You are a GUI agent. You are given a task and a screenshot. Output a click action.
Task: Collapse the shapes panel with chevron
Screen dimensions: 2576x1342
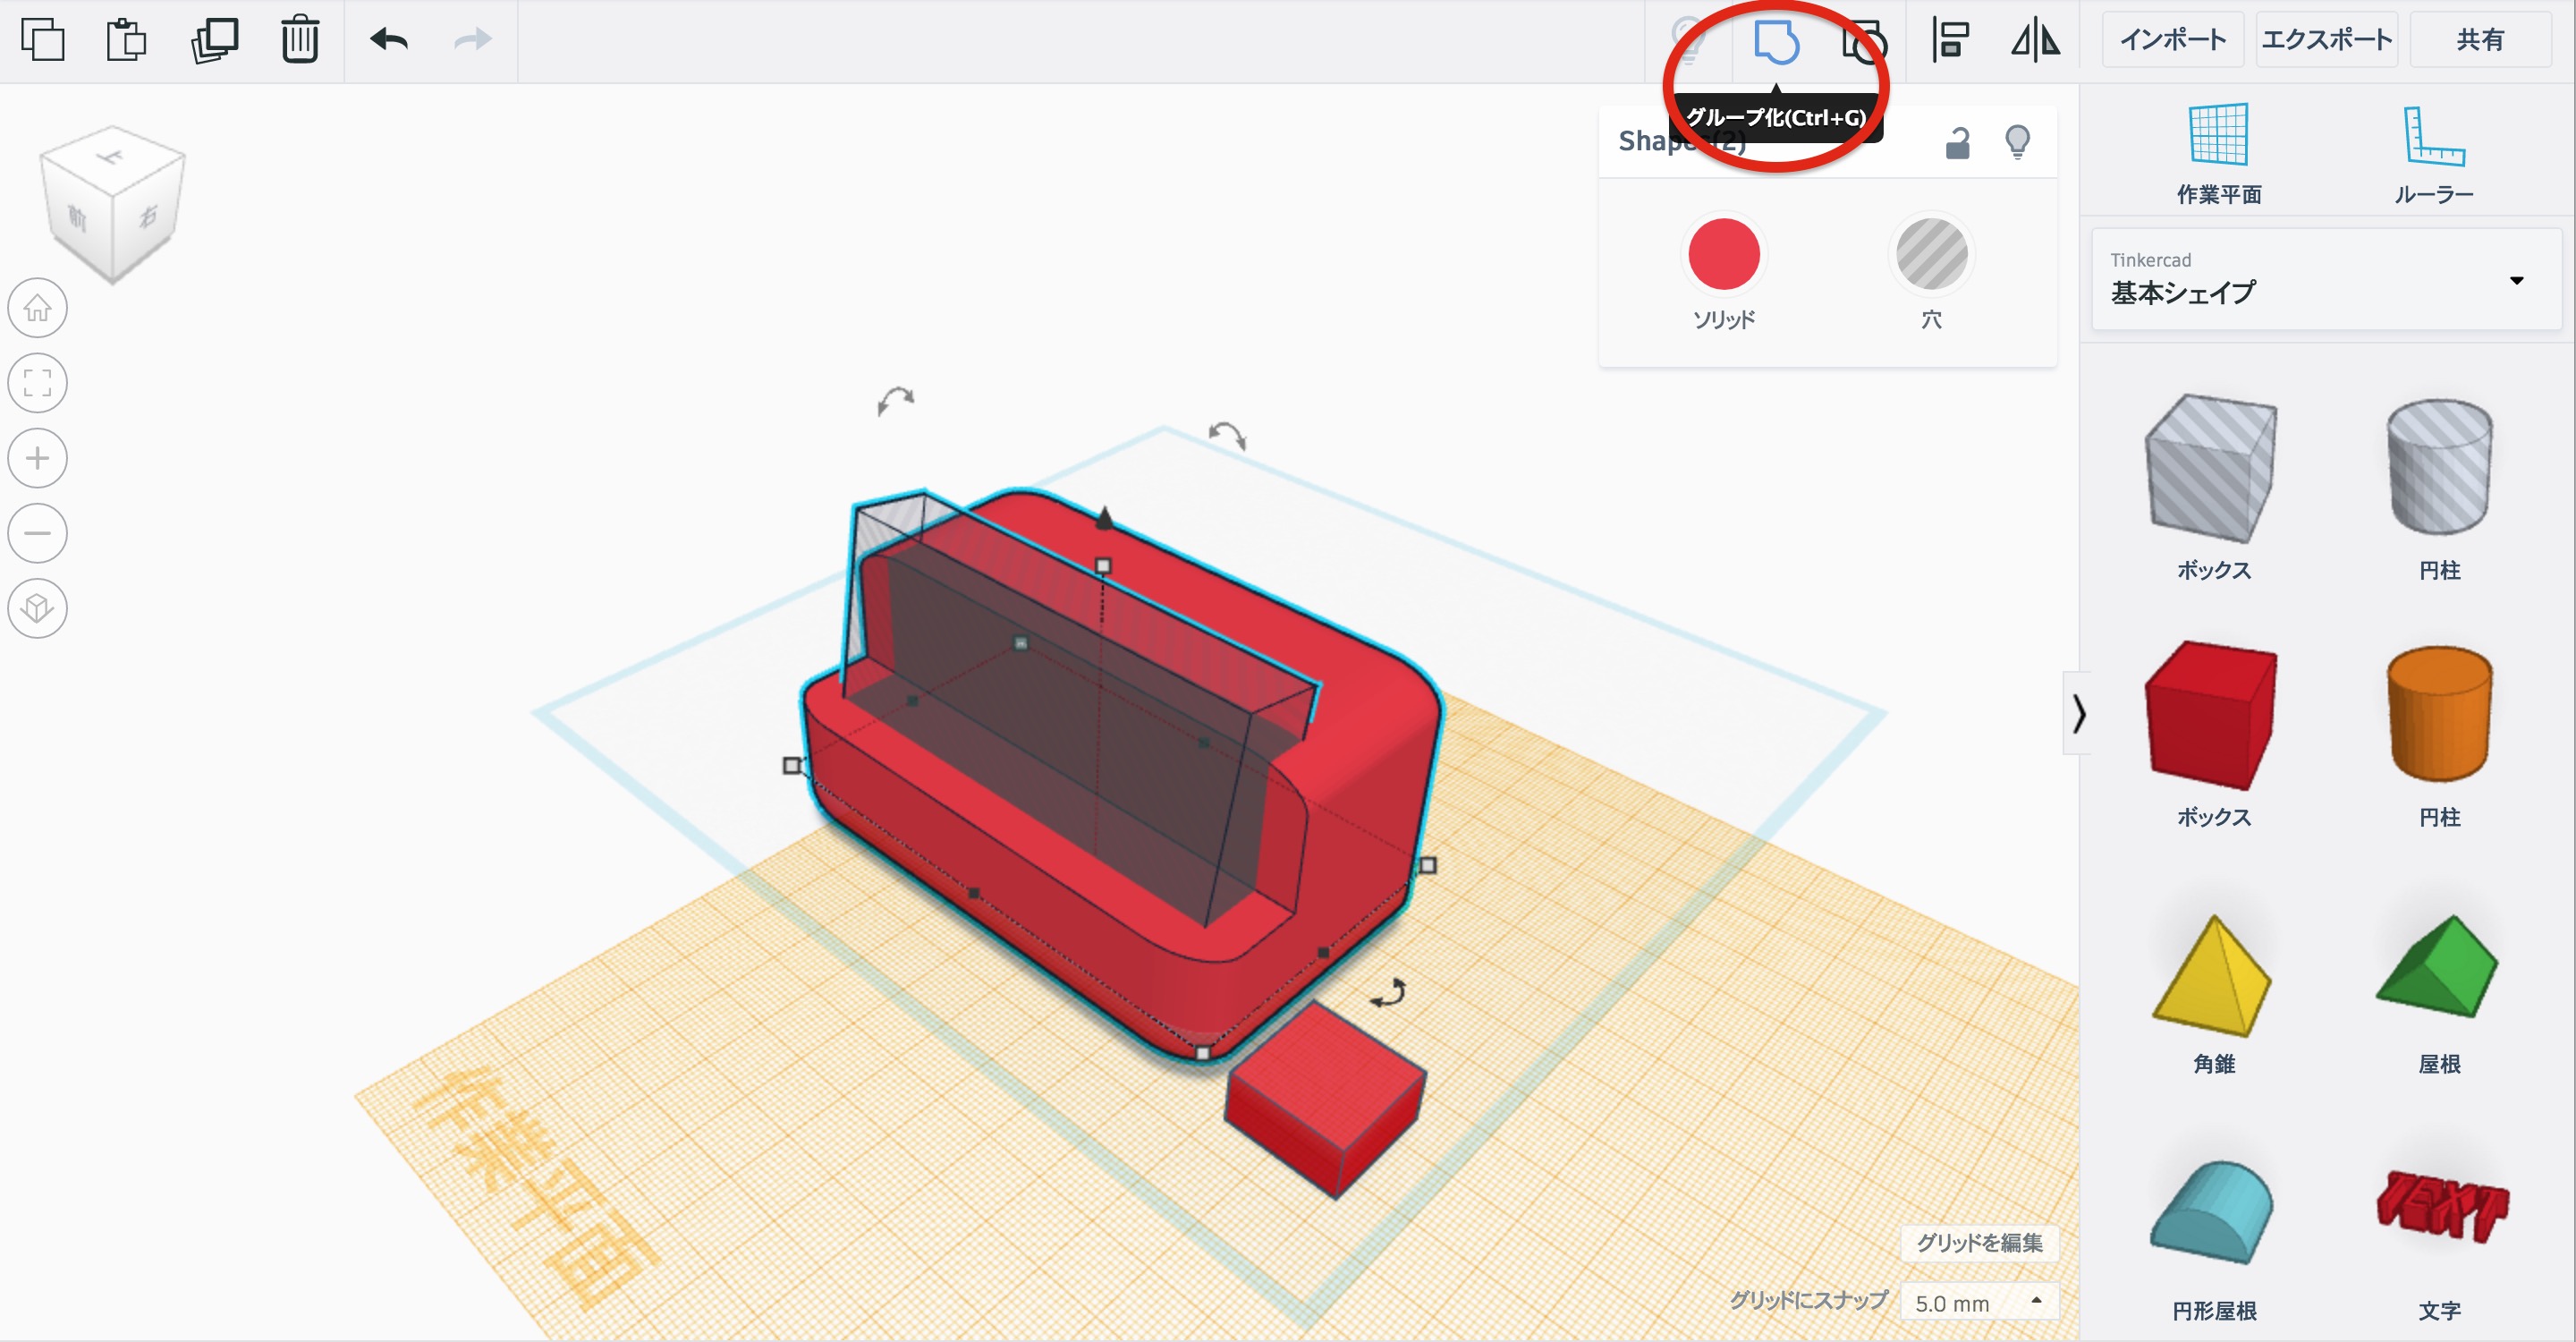click(x=2078, y=714)
